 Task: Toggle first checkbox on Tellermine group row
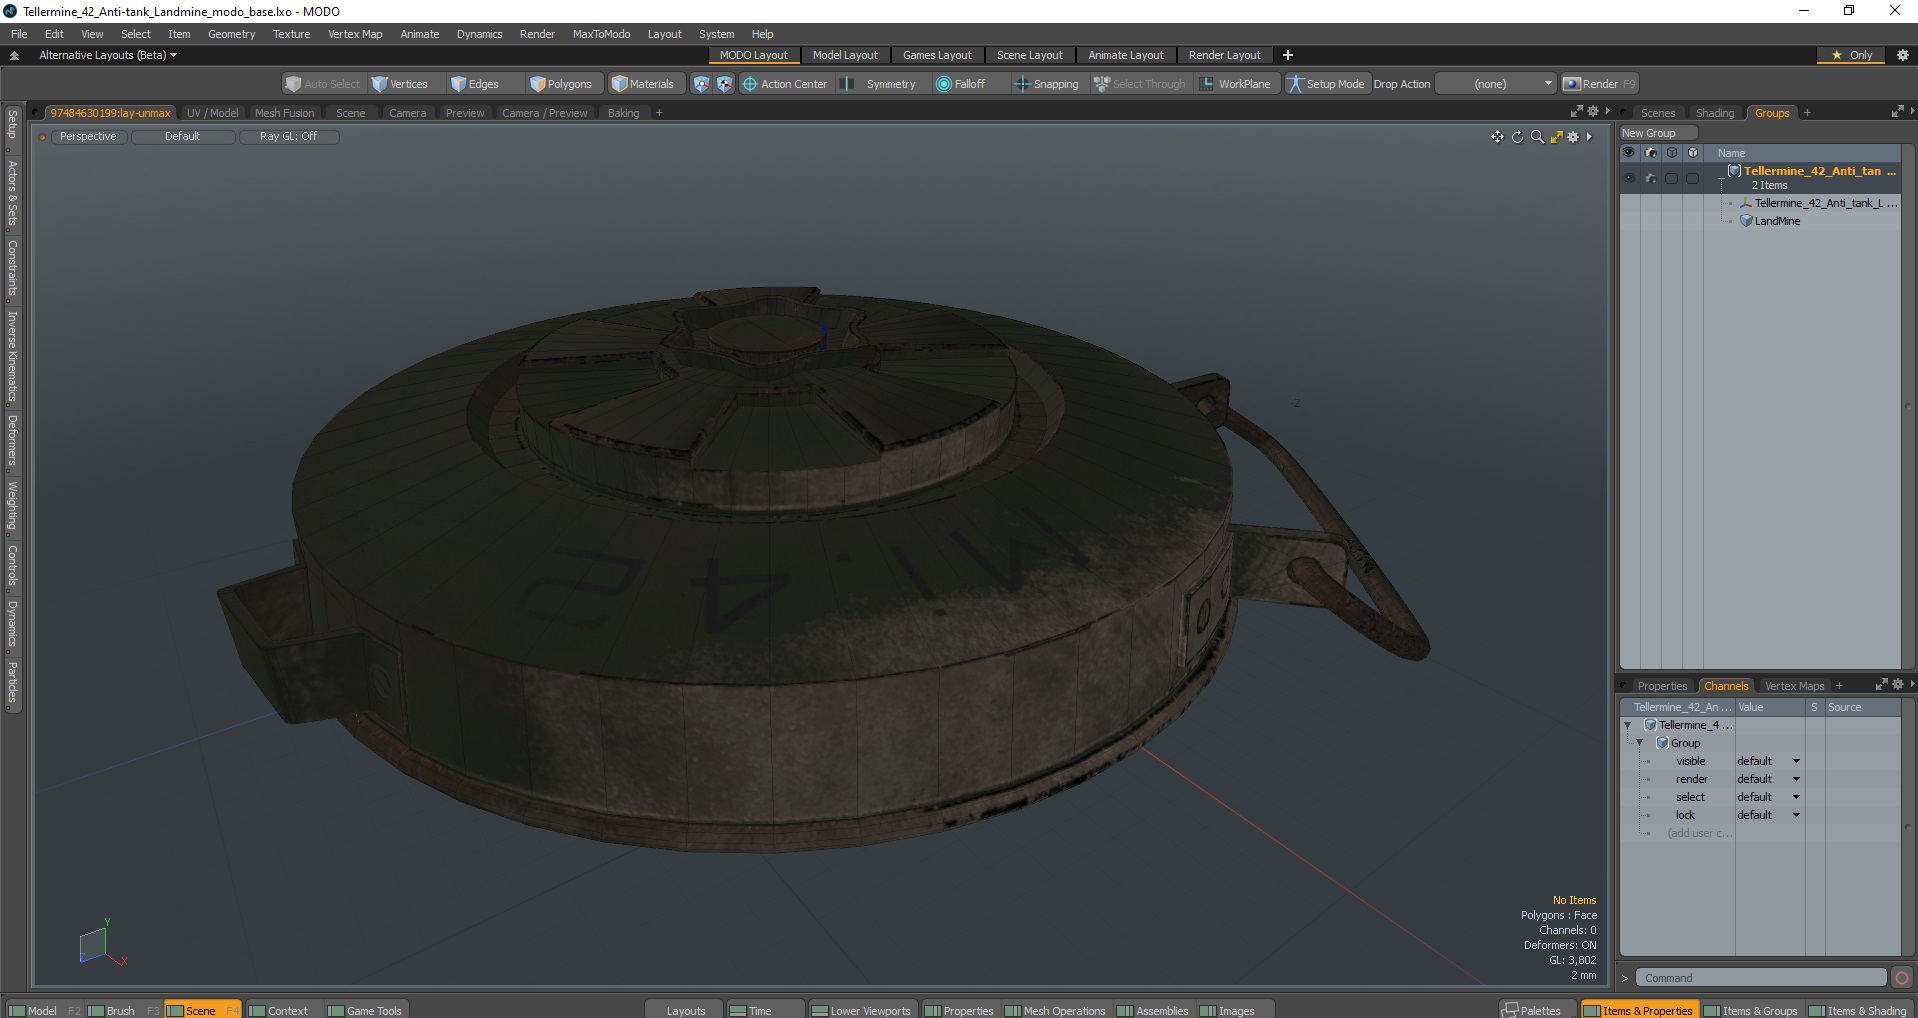click(x=1671, y=178)
